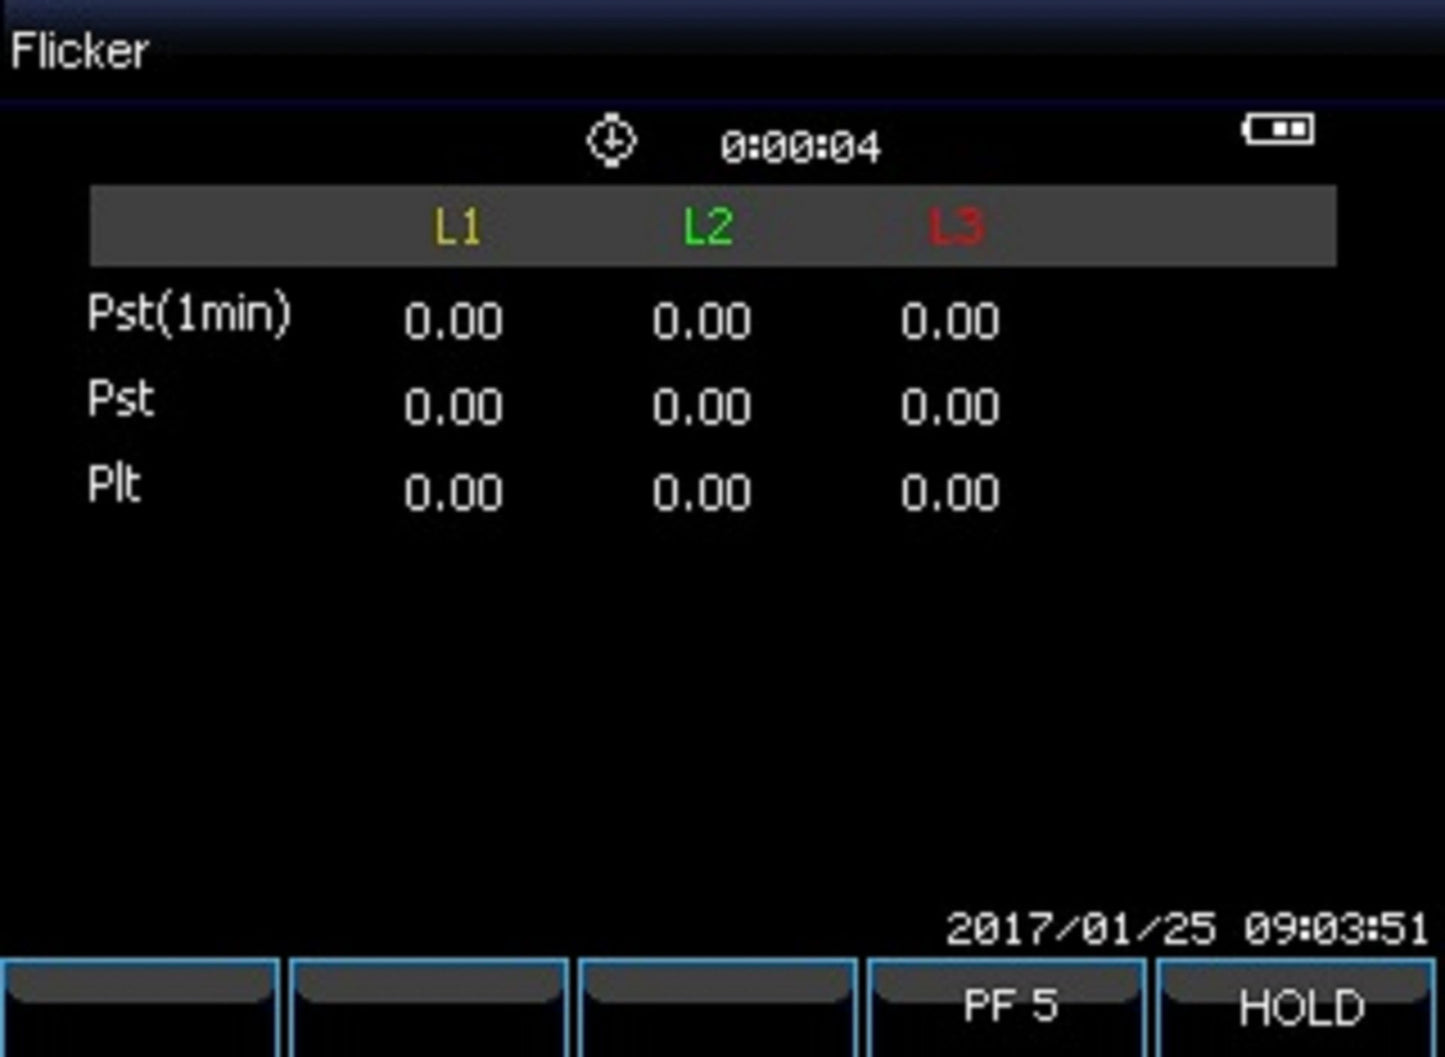Viewport: 1445px width, 1057px height.
Task: Click the 2017/01/25 date display
Action: tap(1080, 929)
